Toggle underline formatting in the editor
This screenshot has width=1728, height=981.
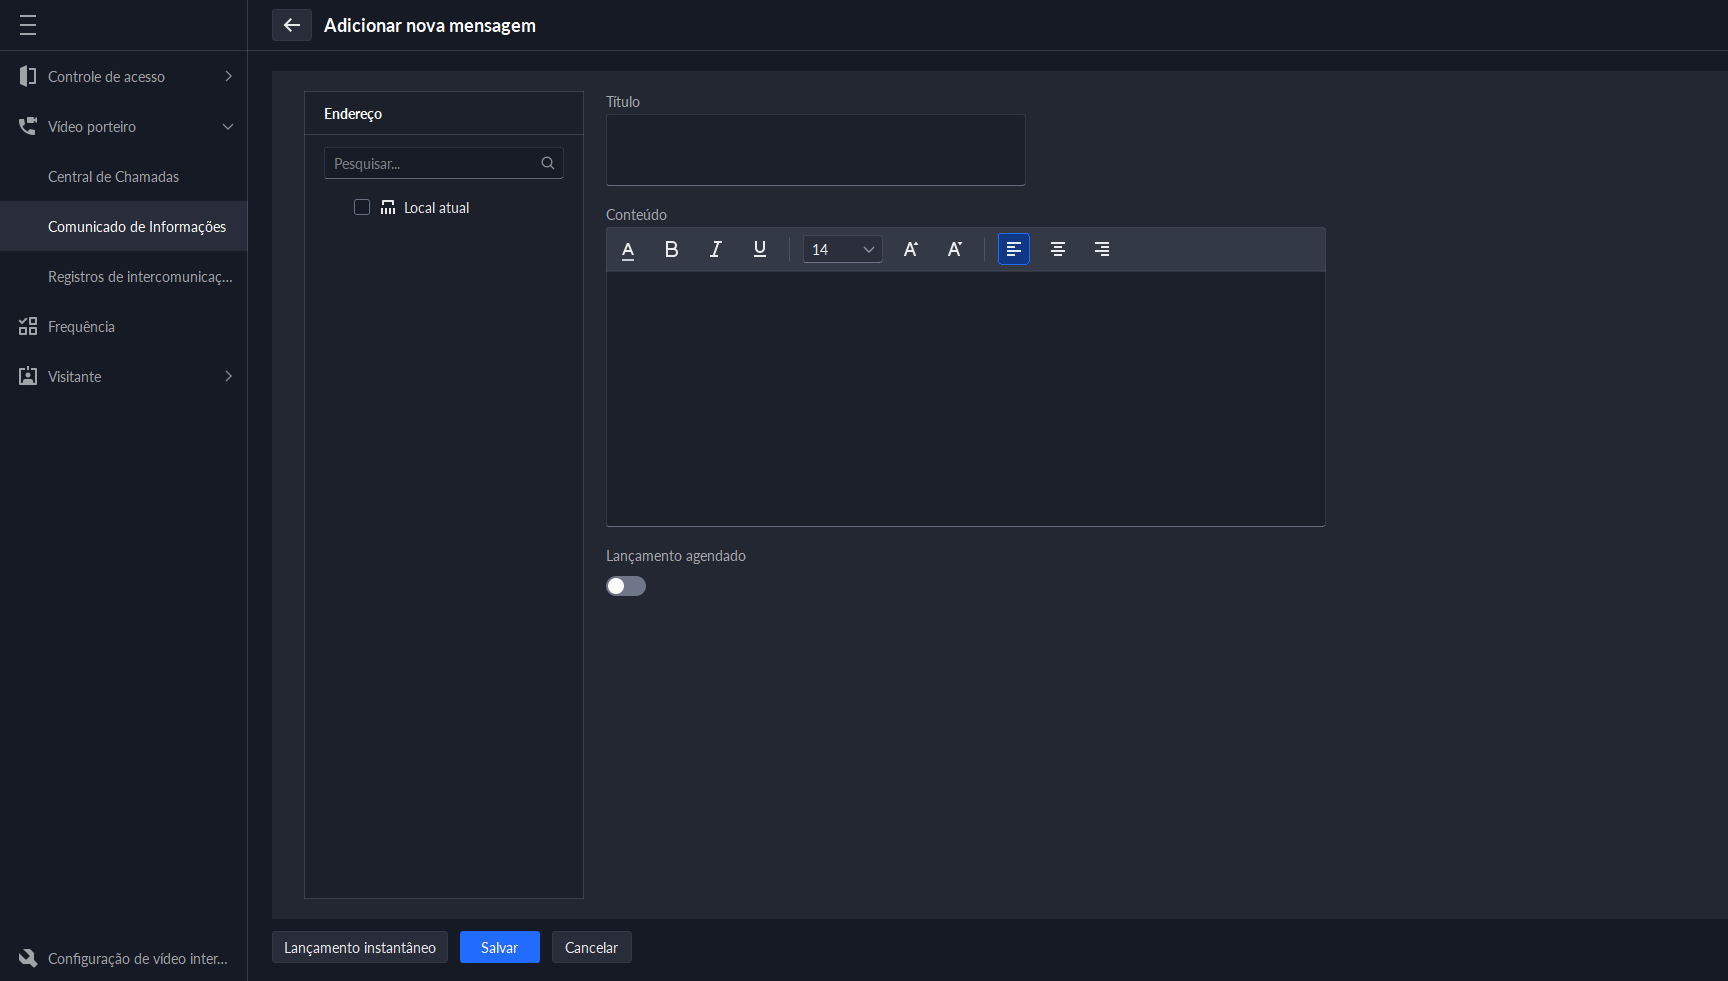[760, 250]
